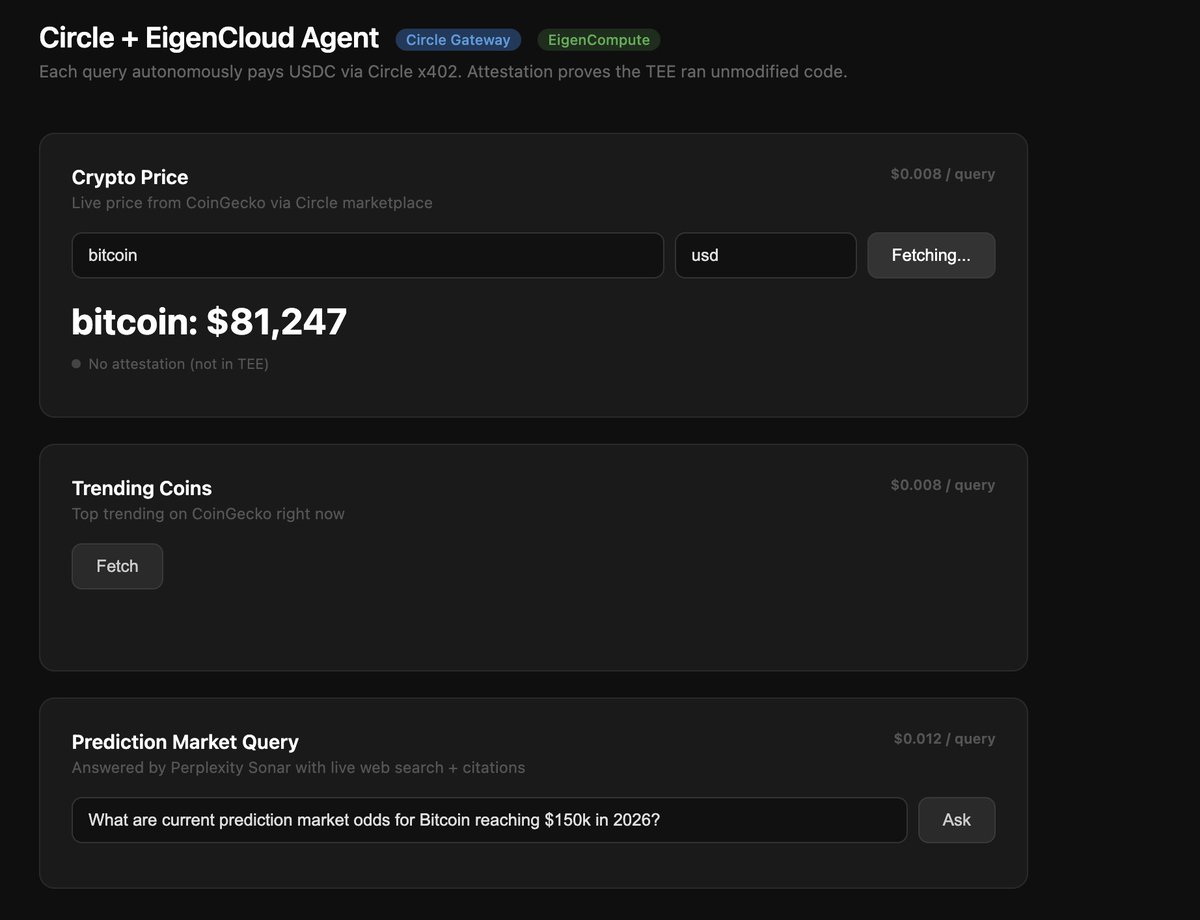Click 'Top trending on CoinGecko right now' text
Screen dimensions: 1200x920
coord(208,514)
